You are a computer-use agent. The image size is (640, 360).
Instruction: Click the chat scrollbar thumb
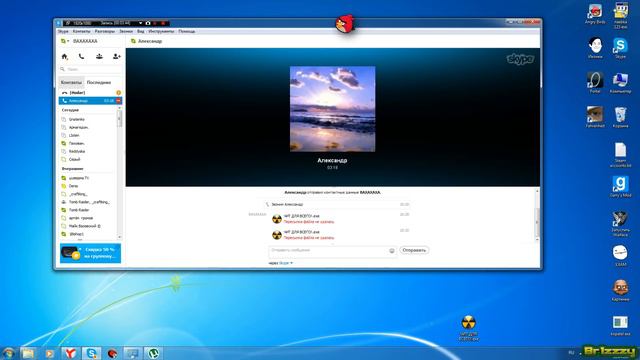click(x=537, y=222)
